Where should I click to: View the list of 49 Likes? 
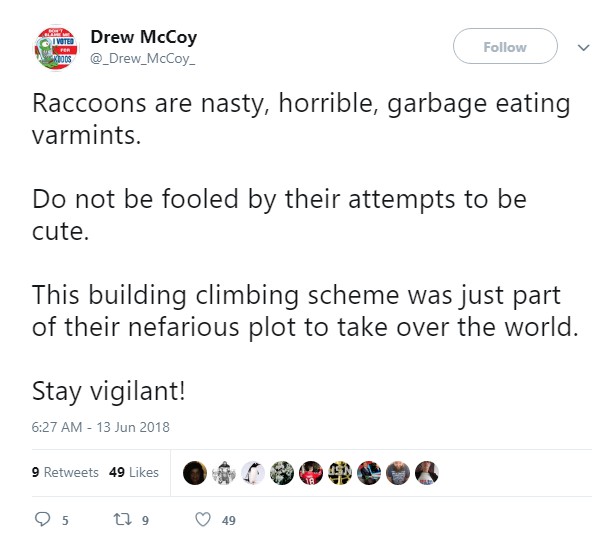pos(133,472)
